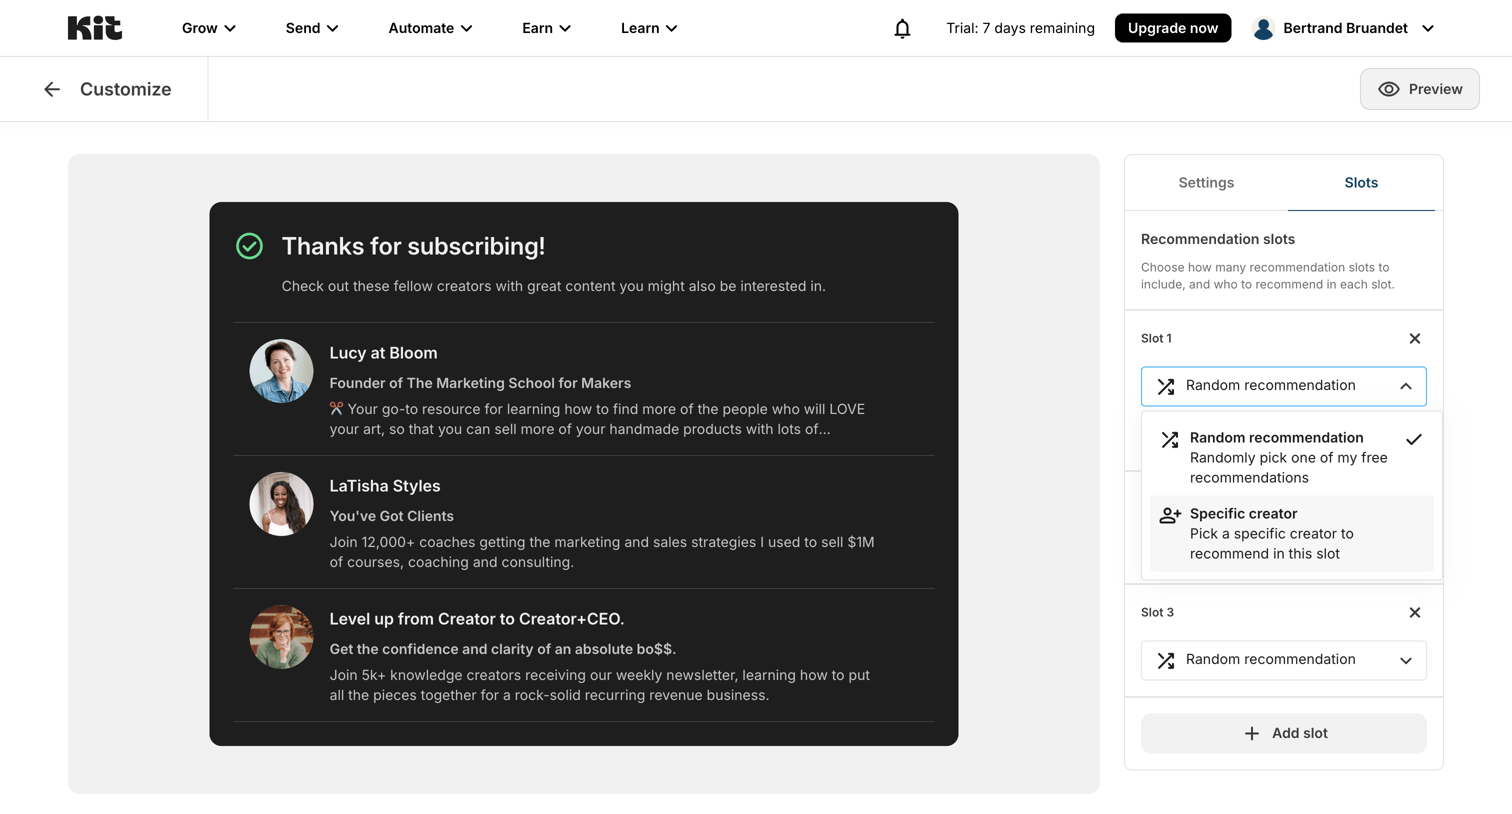This screenshot has width=1512, height=814.
Task: Select the Random recommendation option
Action: coord(1291,458)
